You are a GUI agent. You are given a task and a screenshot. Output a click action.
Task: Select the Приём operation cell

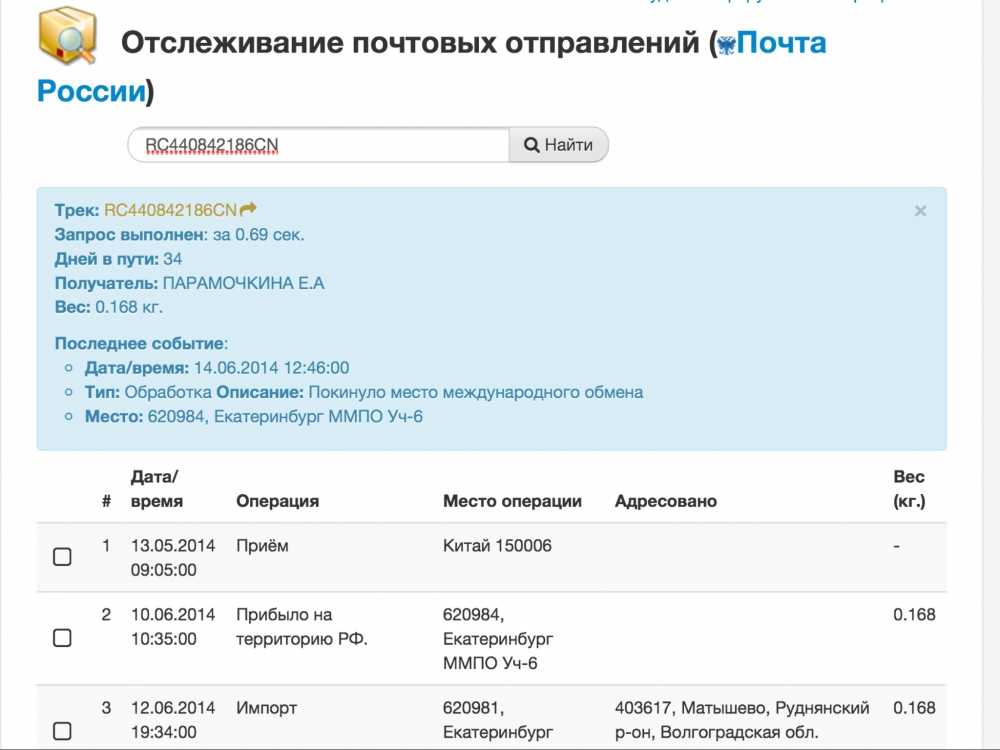pyautogui.click(x=262, y=546)
